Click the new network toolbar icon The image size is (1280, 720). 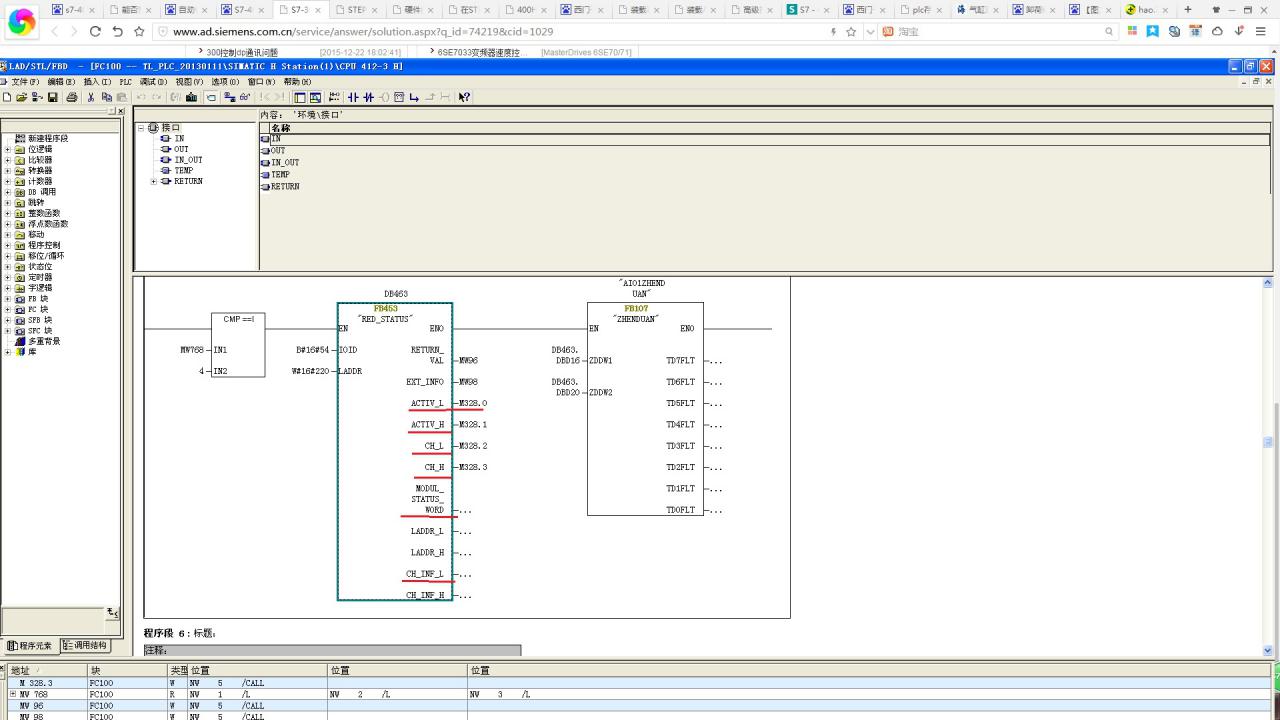click(x=334, y=97)
